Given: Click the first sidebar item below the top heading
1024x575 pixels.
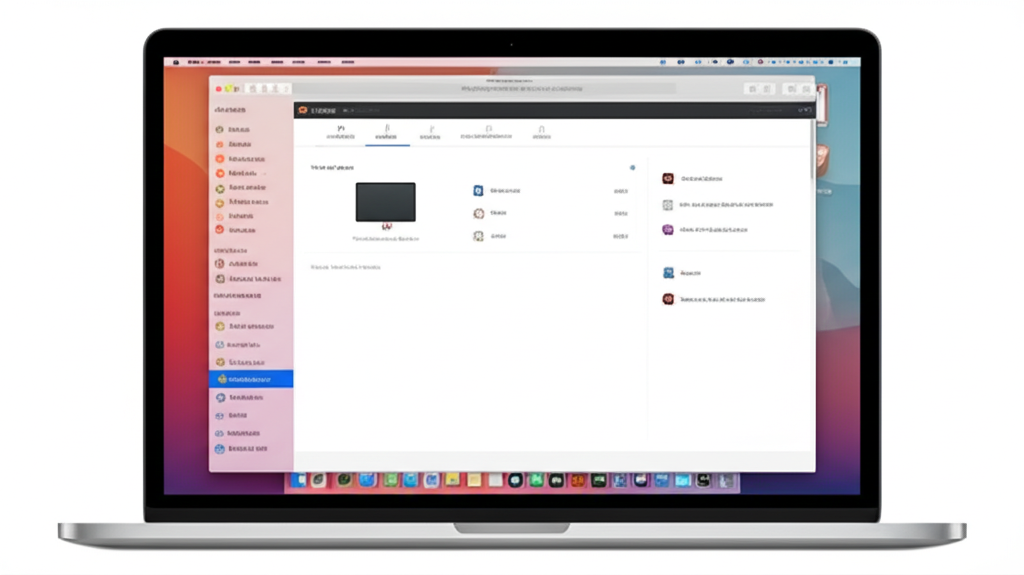Looking at the screenshot, I should point(238,130).
